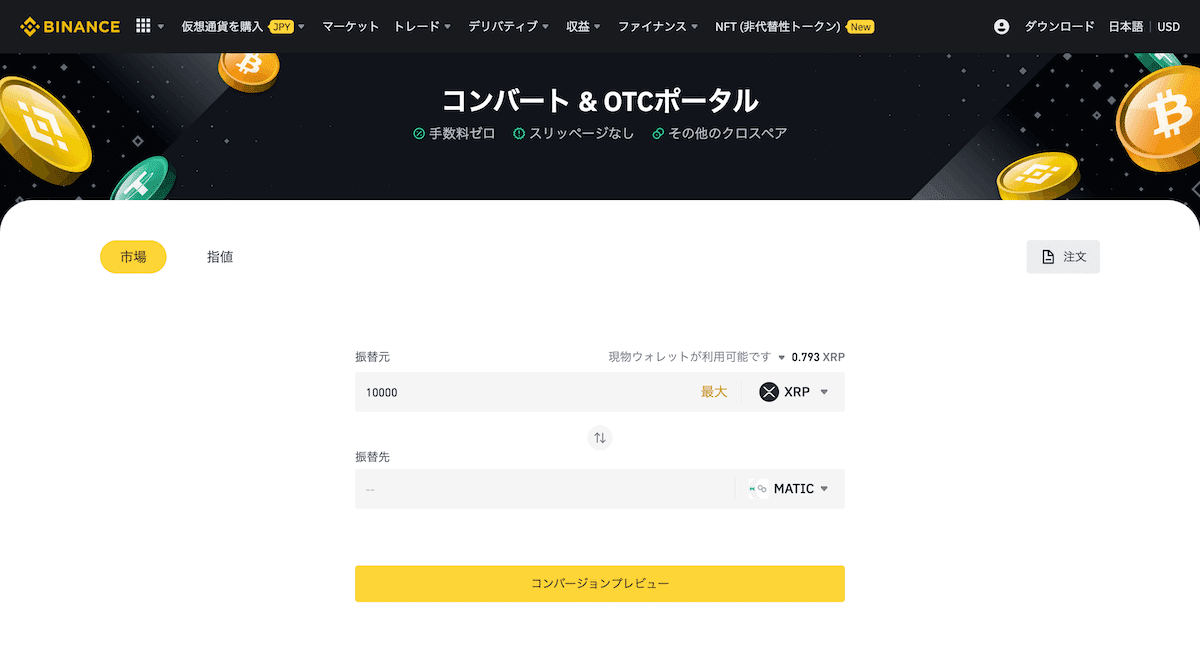1200x658 pixels.
Task: Open the Binance logo home link
Action: [70, 26]
